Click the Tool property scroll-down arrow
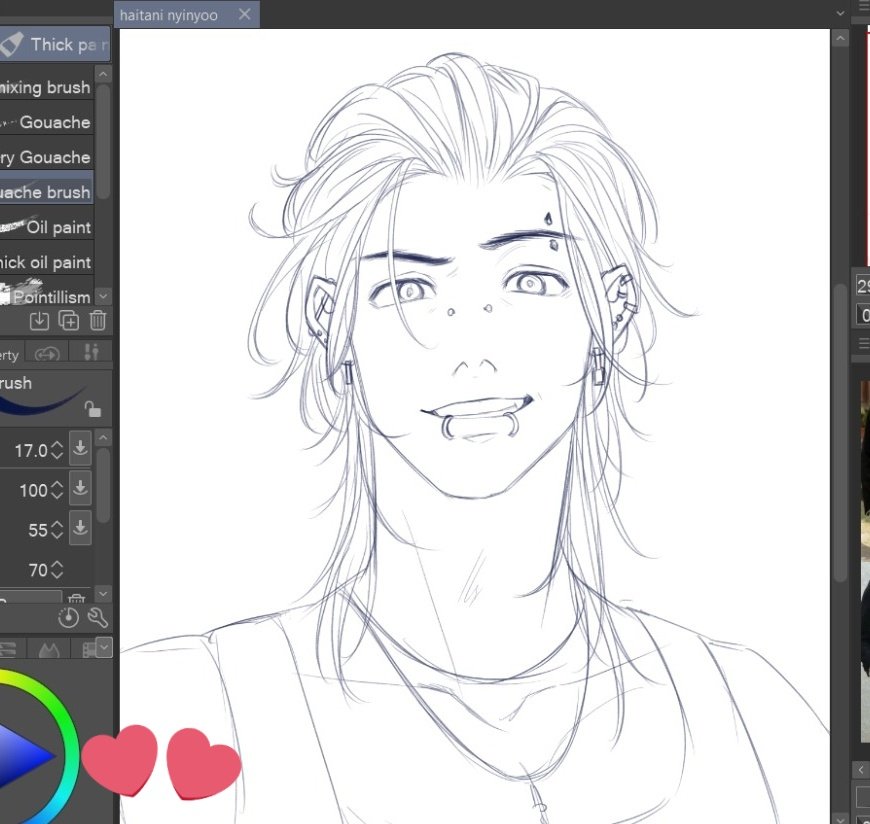Image resolution: width=870 pixels, height=824 pixels. [x=103, y=594]
